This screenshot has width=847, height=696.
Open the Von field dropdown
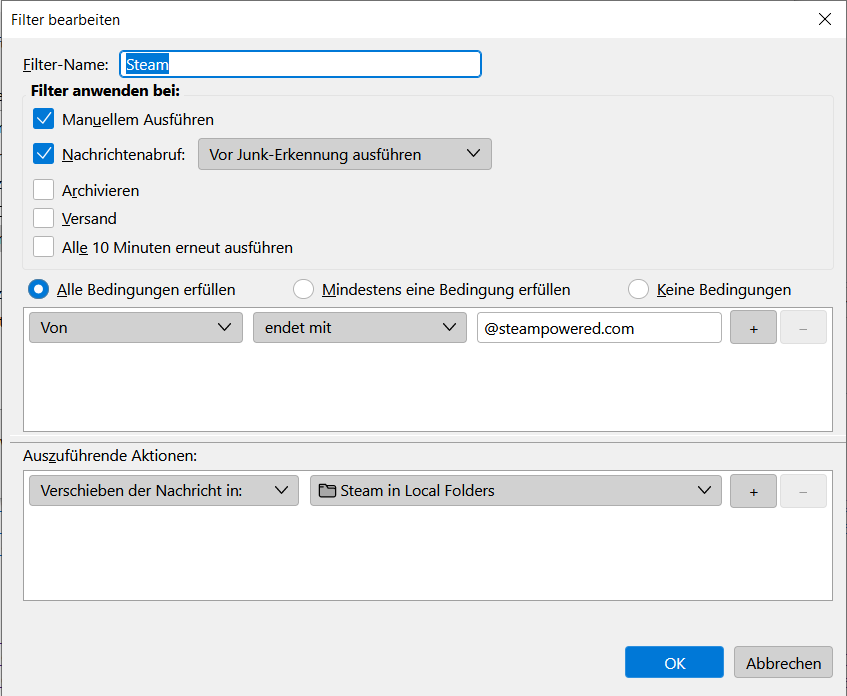coord(136,327)
